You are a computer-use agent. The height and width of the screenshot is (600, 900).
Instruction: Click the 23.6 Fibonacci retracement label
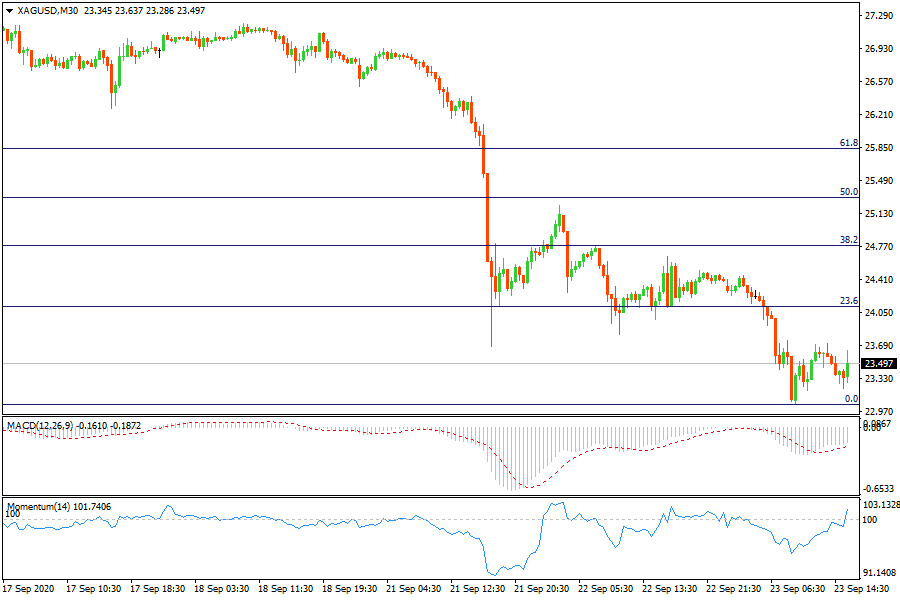click(848, 300)
